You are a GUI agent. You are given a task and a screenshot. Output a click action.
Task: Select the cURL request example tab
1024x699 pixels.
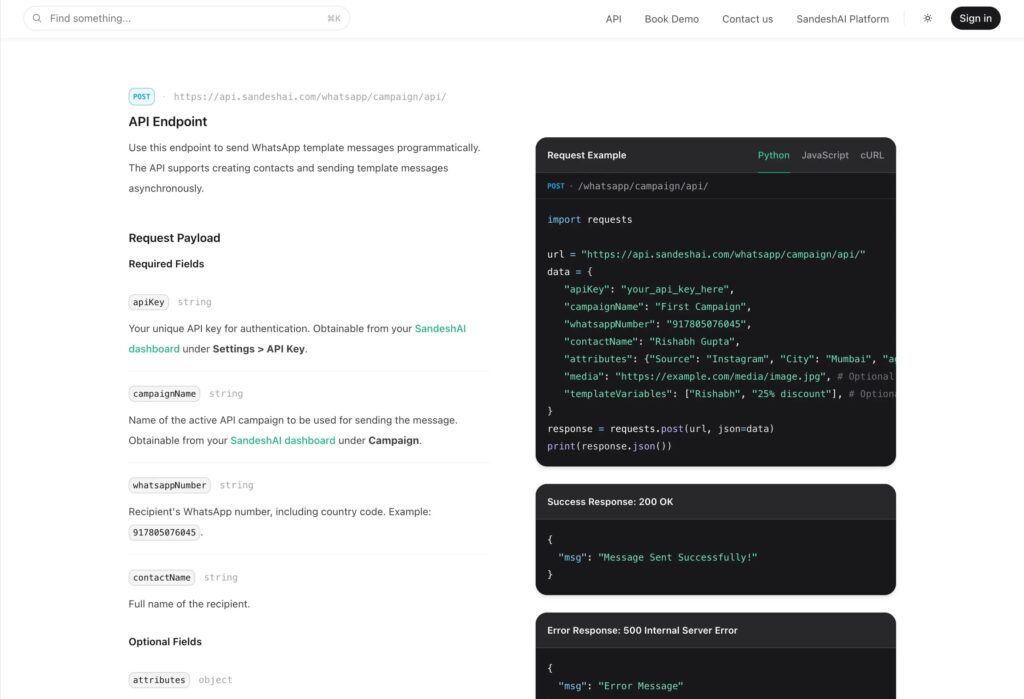tap(871, 155)
